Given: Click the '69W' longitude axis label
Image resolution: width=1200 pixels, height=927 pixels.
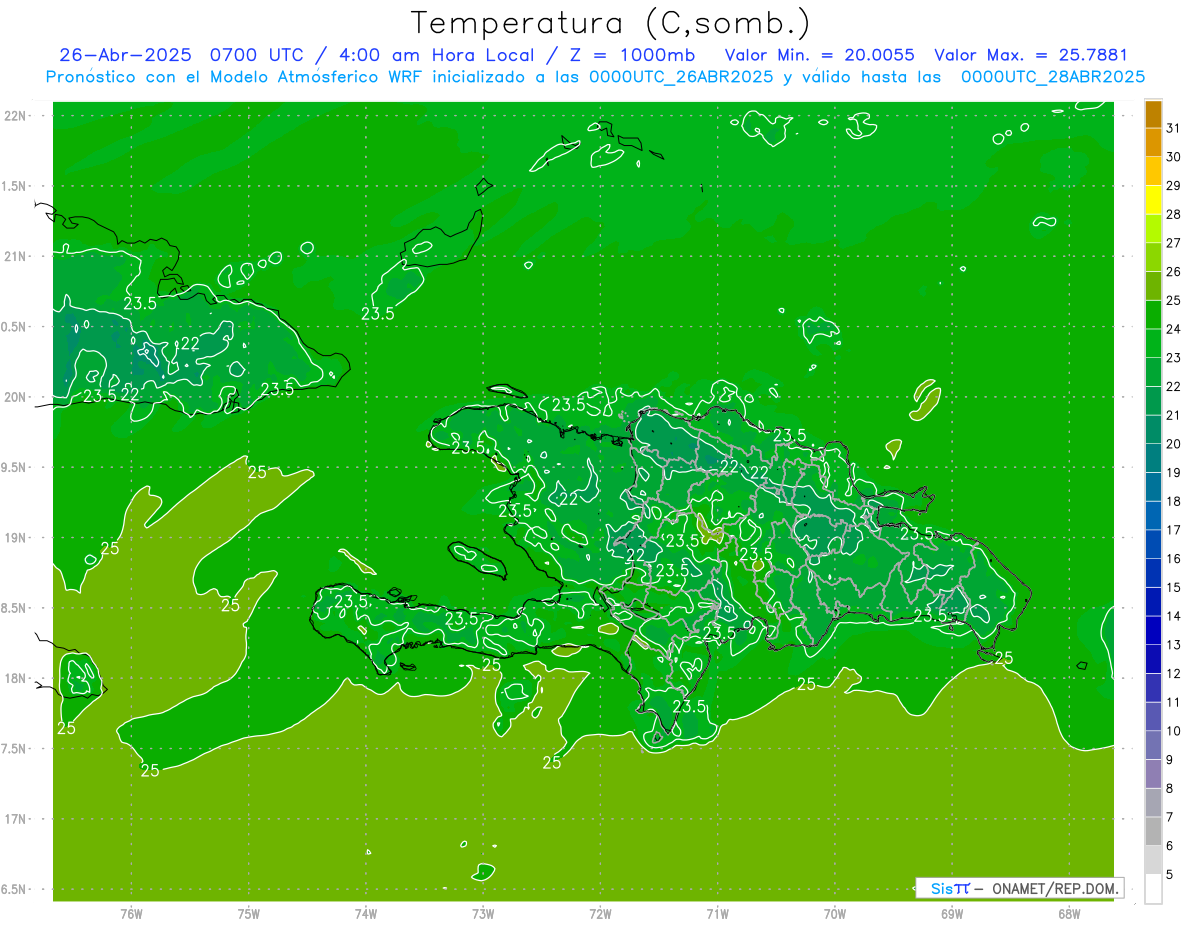Looking at the screenshot, I should (x=952, y=913).
